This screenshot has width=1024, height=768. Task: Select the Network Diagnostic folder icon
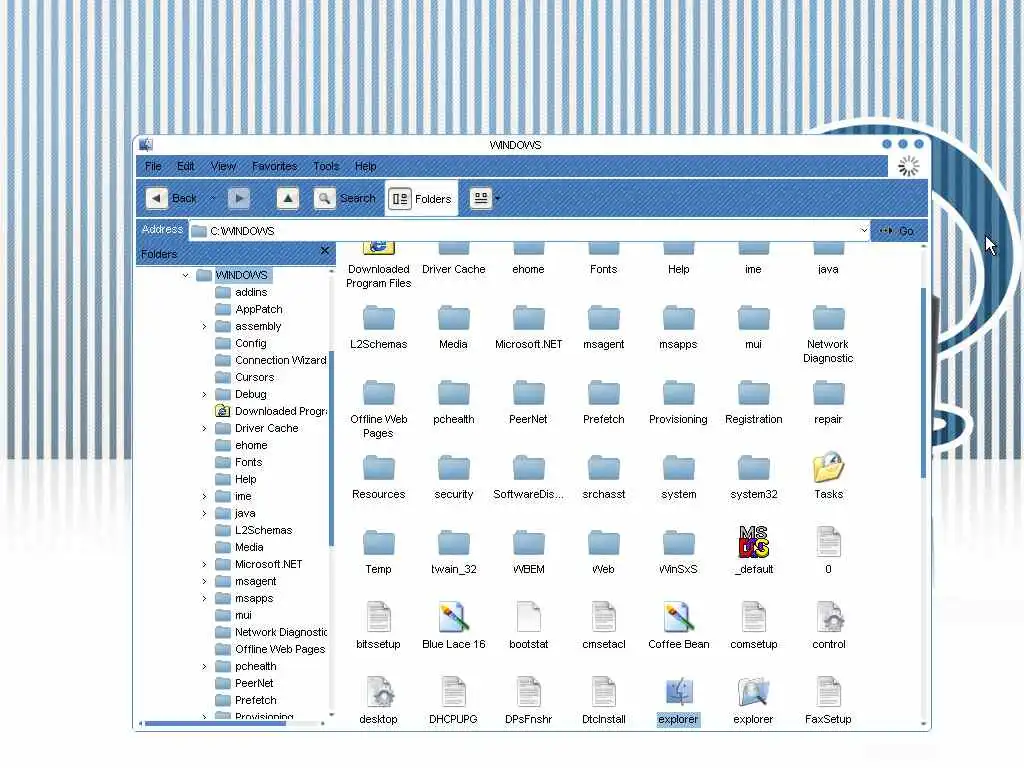pos(828,333)
